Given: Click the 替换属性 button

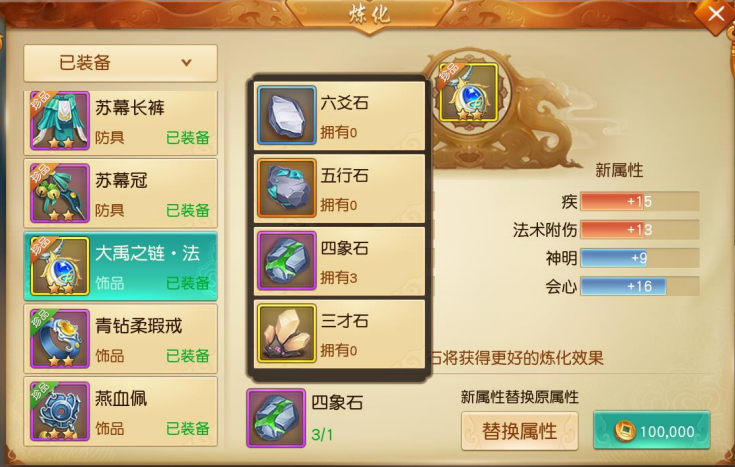Looking at the screenshot, I should 519,431.
